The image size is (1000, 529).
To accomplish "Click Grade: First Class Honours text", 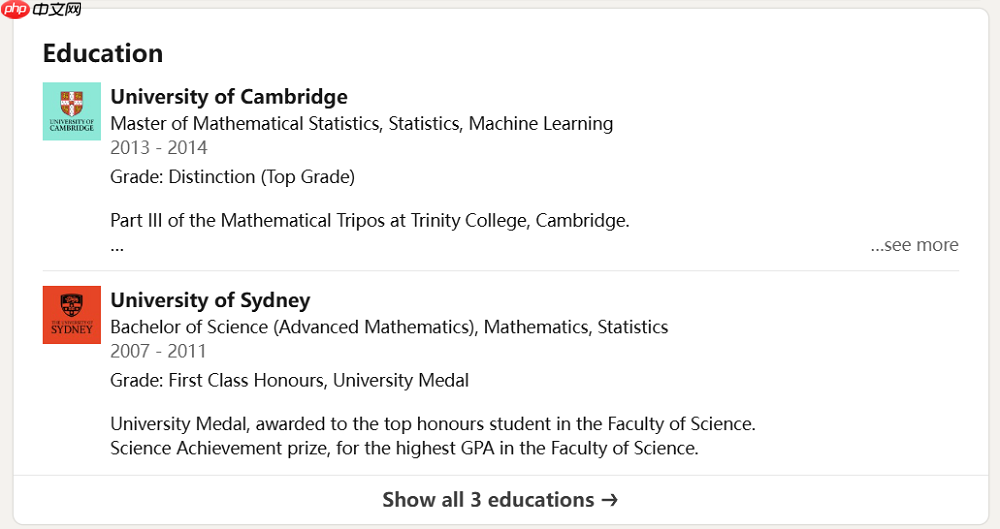I will click(x=289, y=380).
